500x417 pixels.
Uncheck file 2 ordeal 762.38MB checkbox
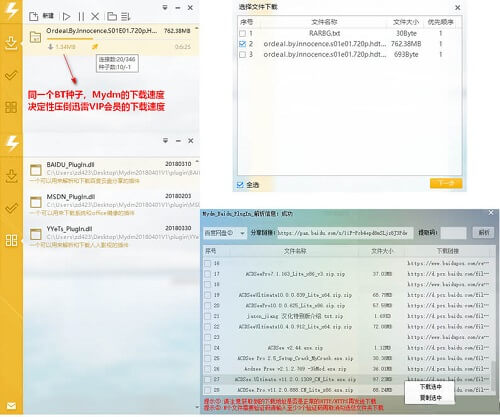tap(242, 44)
